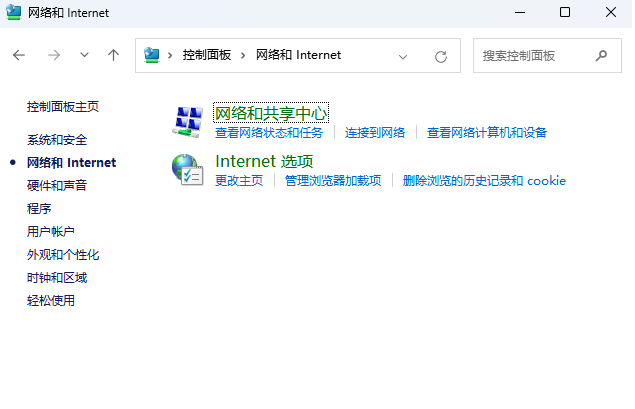Select 程序 in the sidebar

[x=39, y=209]
